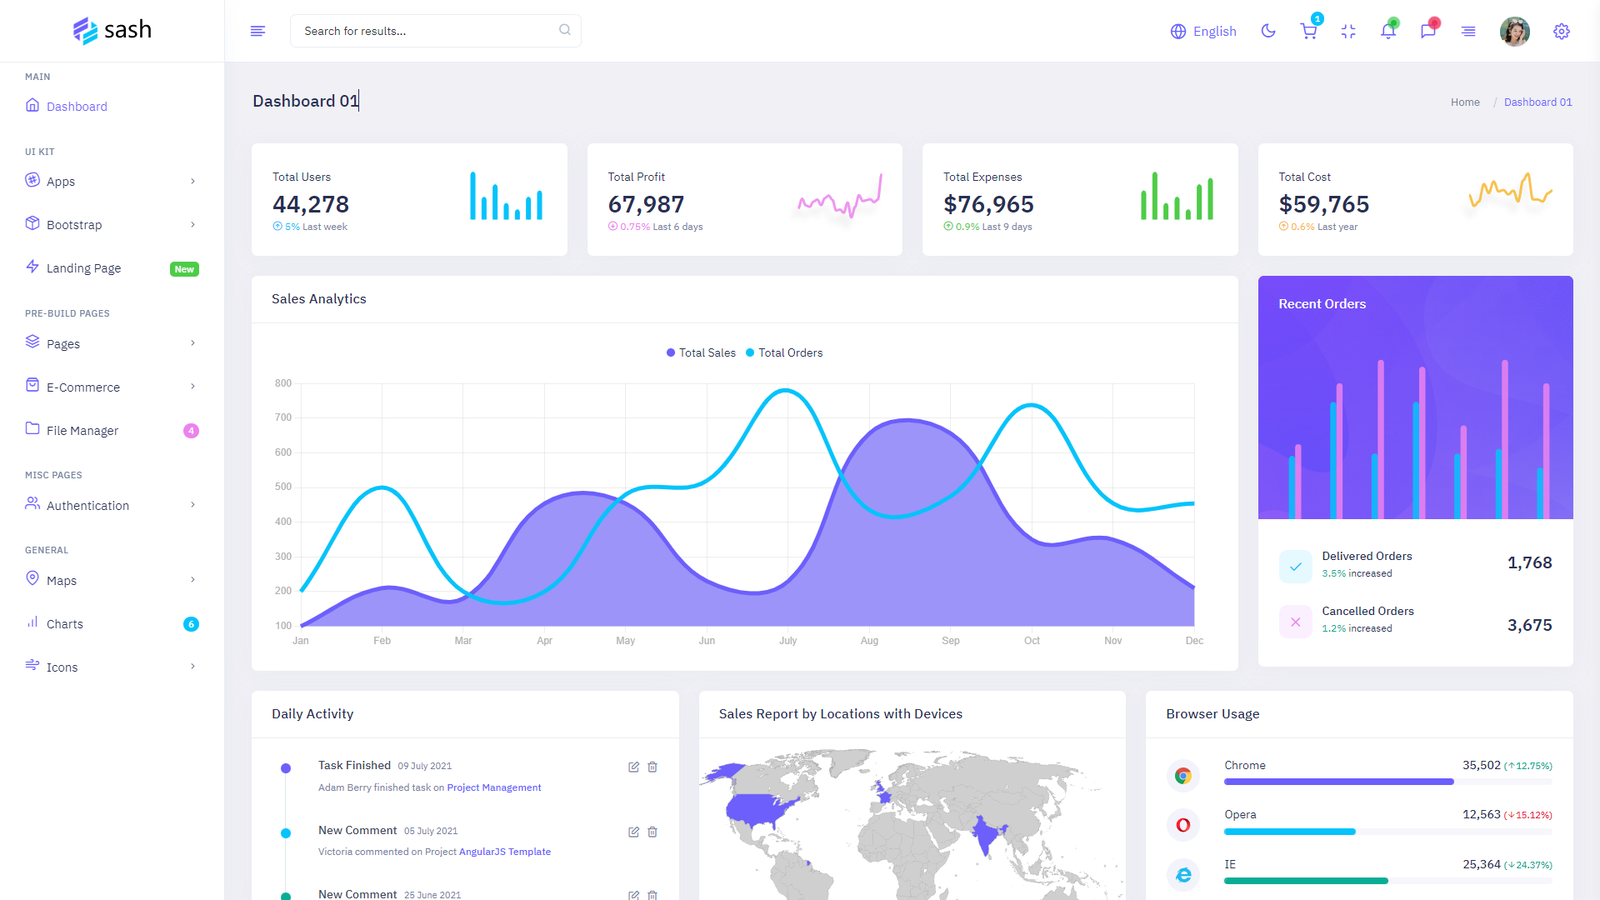This screenshot has width=1600, height=900.
Task: Click the Delivered Orders checkmark icon
Action: [x=1295, y=566]
